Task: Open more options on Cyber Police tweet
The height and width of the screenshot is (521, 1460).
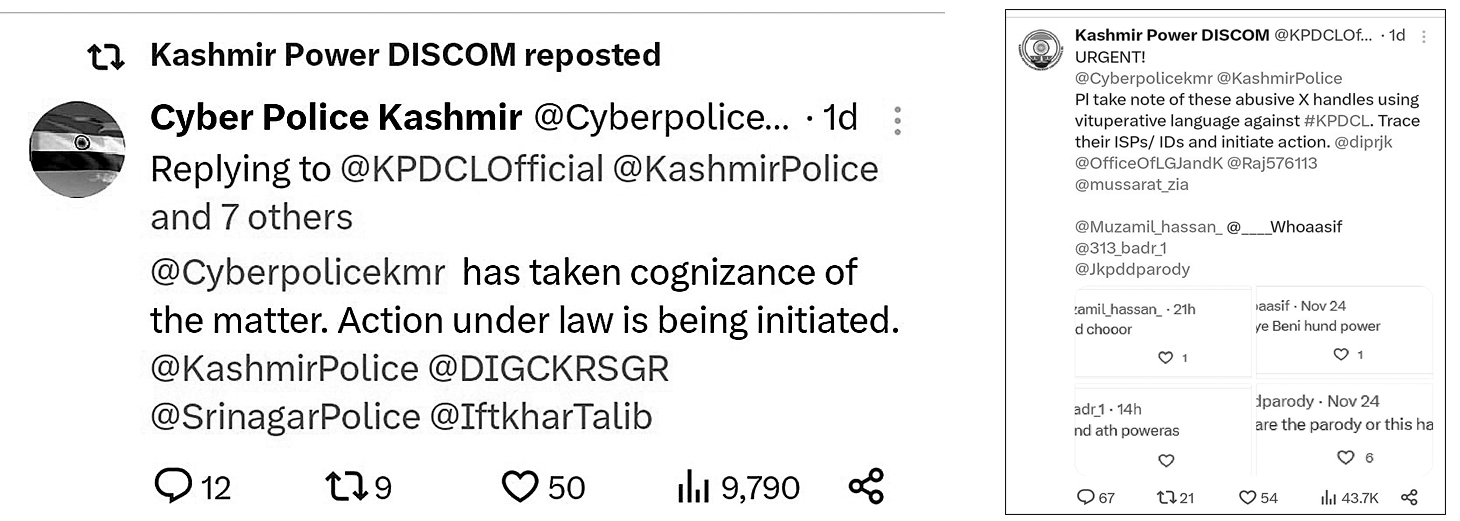Action: pos(898,120)
